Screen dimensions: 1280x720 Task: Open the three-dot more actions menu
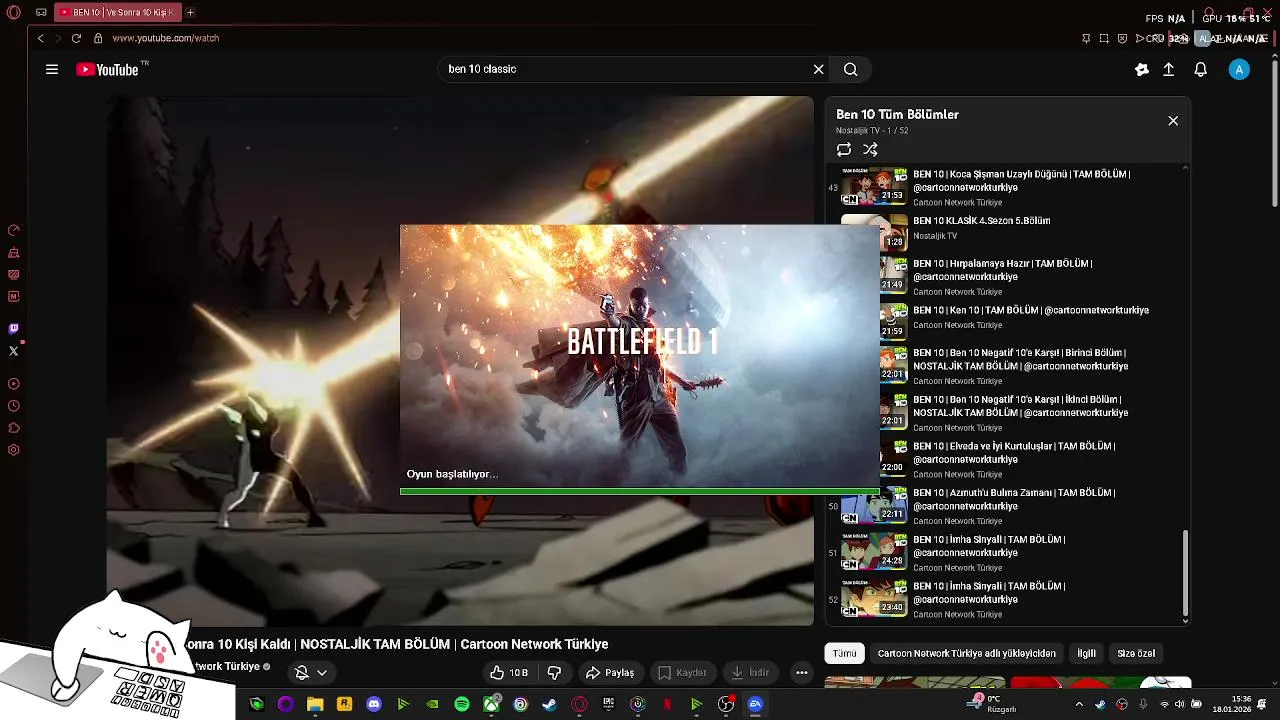point(802,673)
